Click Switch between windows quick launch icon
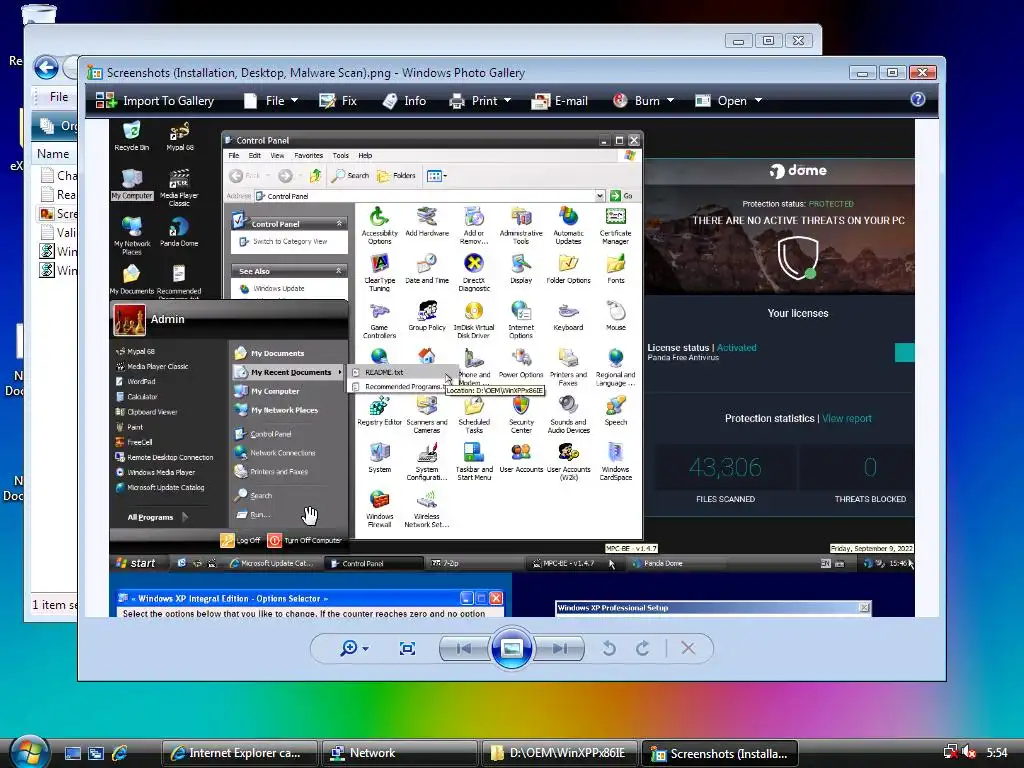Viewport: 1024px width, 768px height. [x=96, y=753]
